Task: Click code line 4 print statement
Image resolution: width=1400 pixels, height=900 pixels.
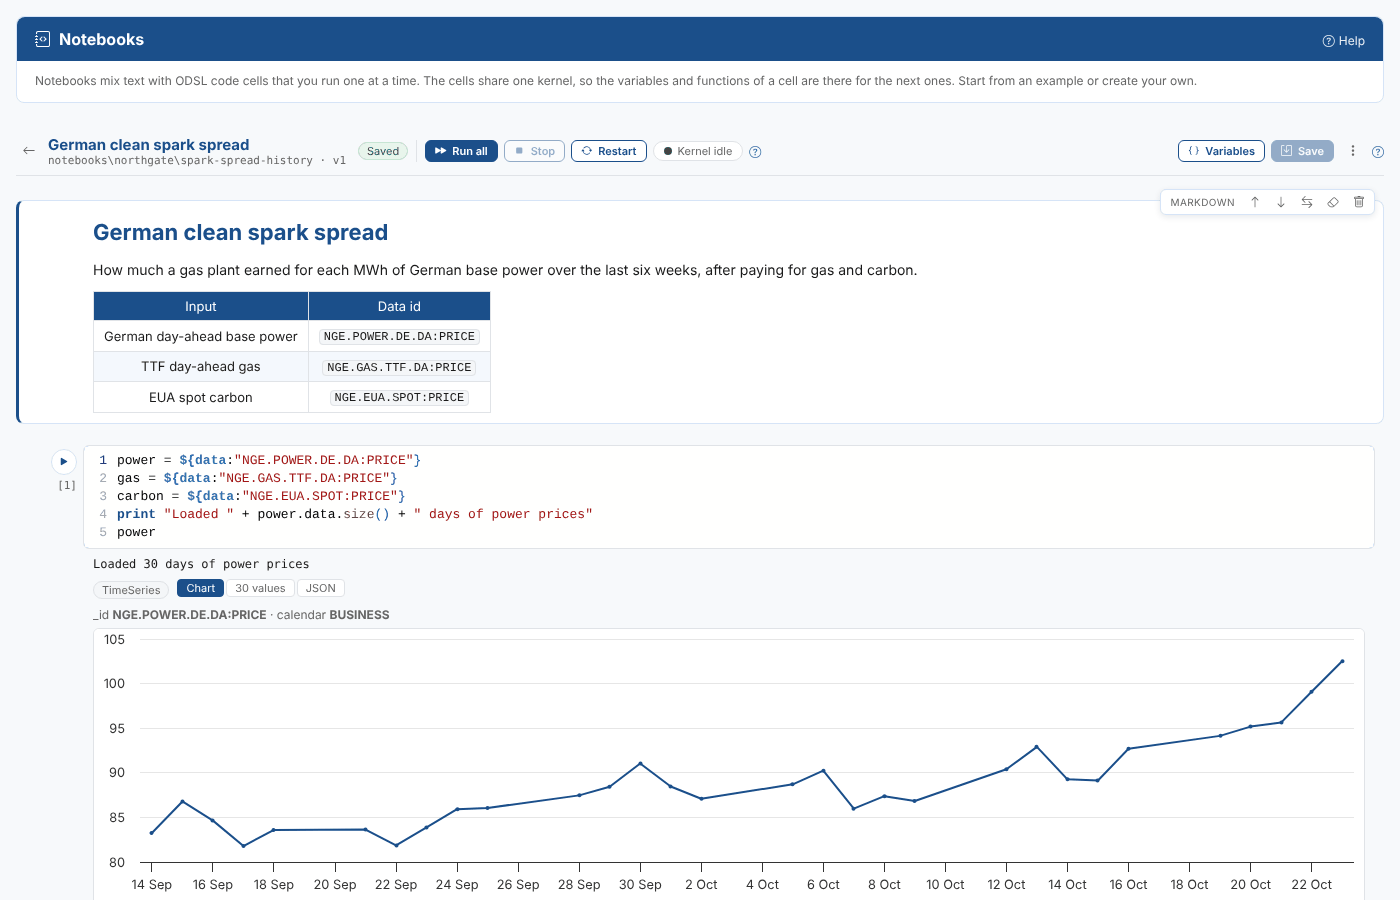Action: click(355, 514)
